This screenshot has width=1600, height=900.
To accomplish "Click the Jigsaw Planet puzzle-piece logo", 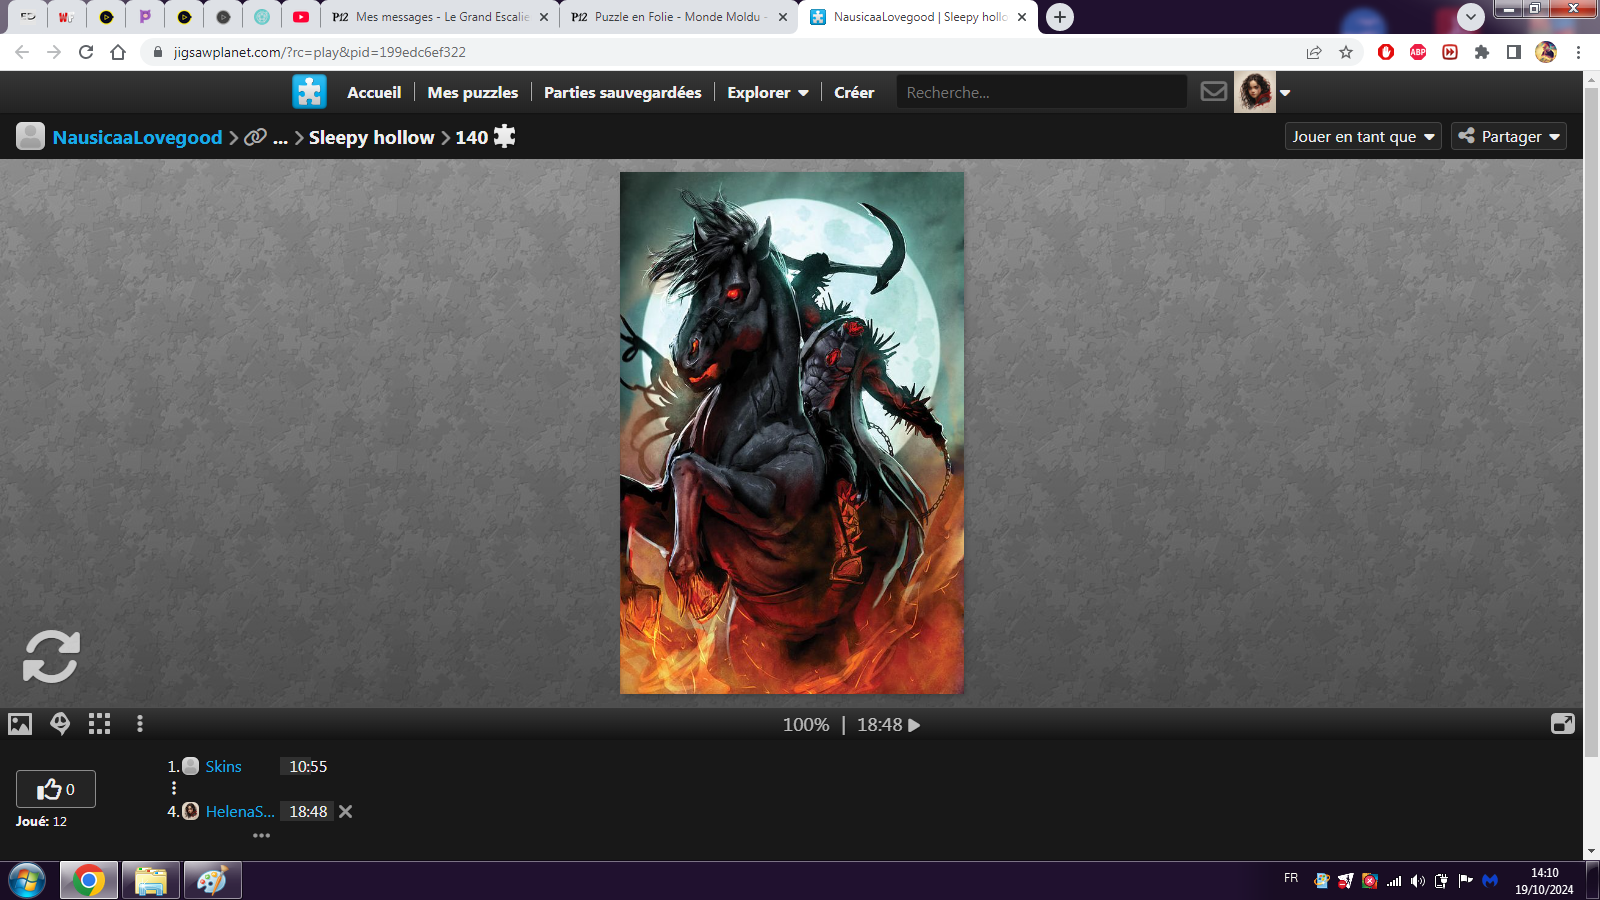I will pyautogui.click(x=309, y=92).
